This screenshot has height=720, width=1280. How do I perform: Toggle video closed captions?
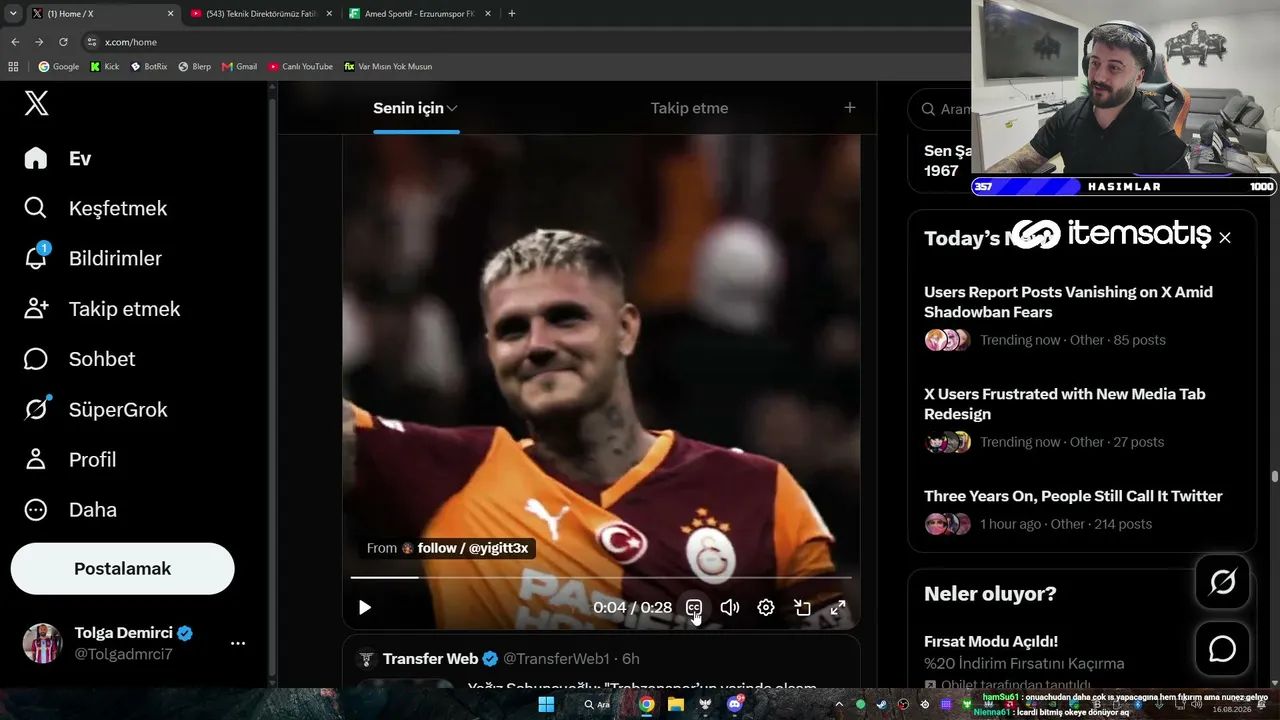[x=694, y=607]
